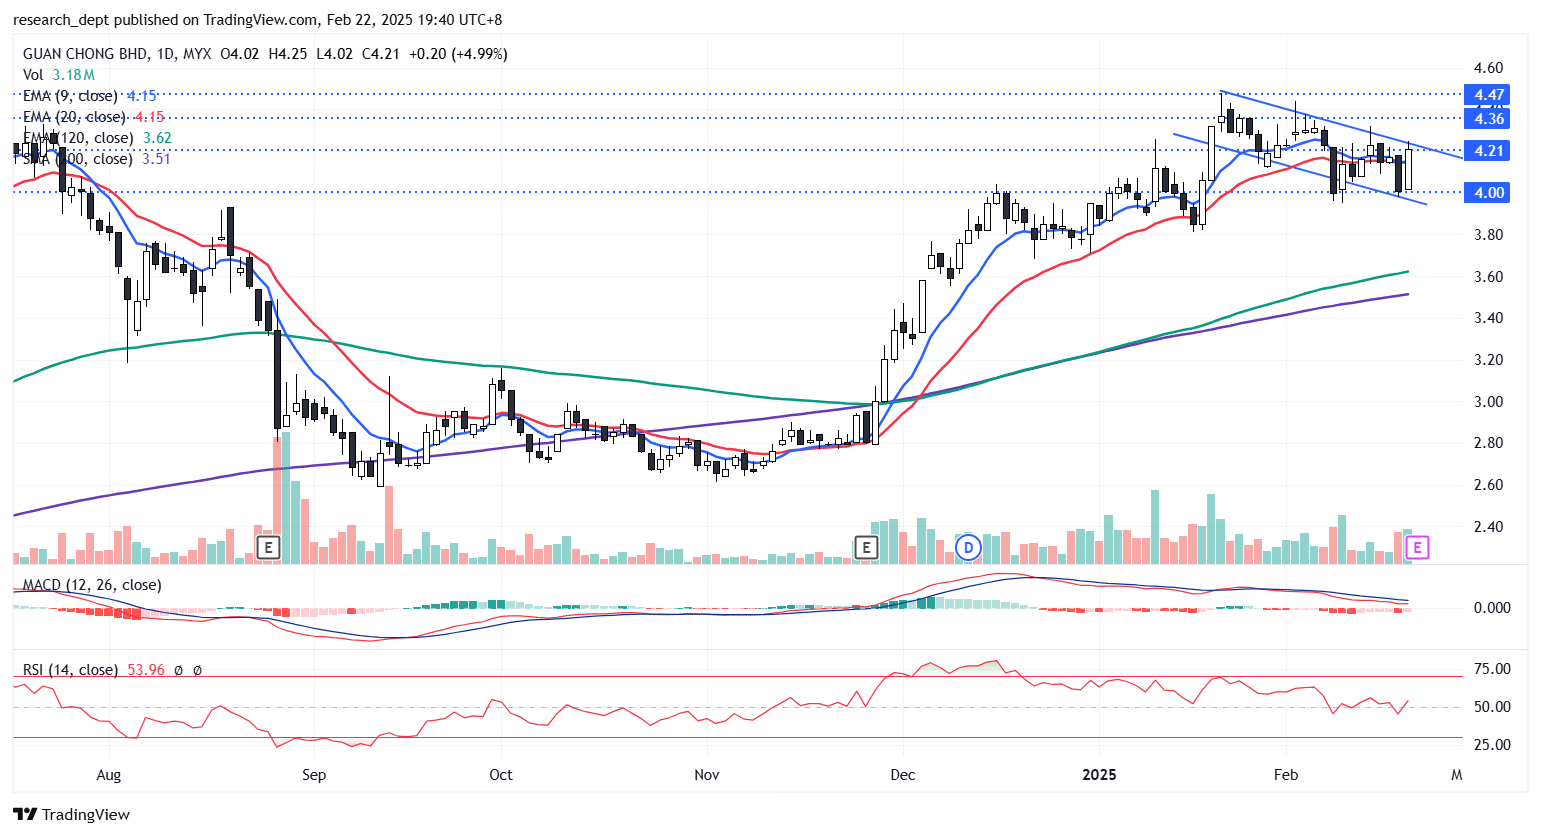Click the Sep label on time axis
The image size is (1541, 836).
pos(314,775)
